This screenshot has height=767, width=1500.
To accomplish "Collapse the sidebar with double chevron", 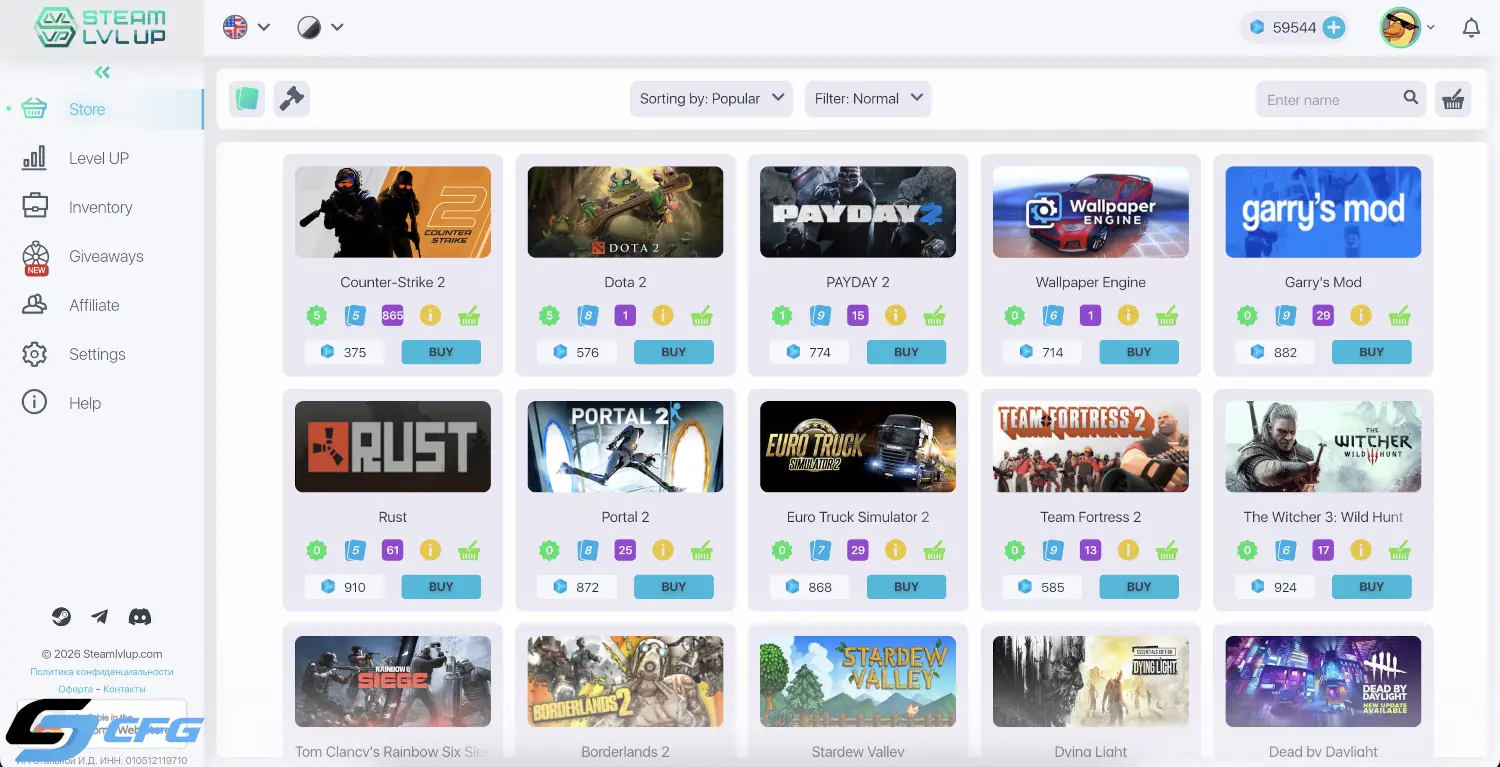I will tap(102, 72).
